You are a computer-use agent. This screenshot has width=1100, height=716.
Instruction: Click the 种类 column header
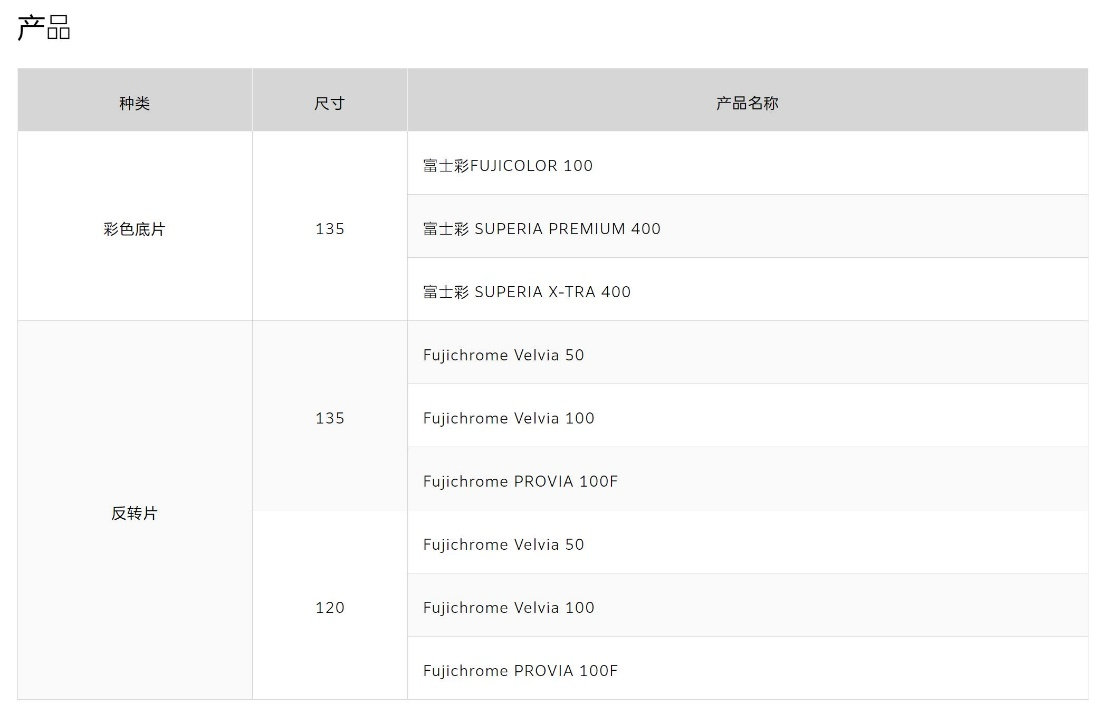pyautogui.click(x=134, y=103)
